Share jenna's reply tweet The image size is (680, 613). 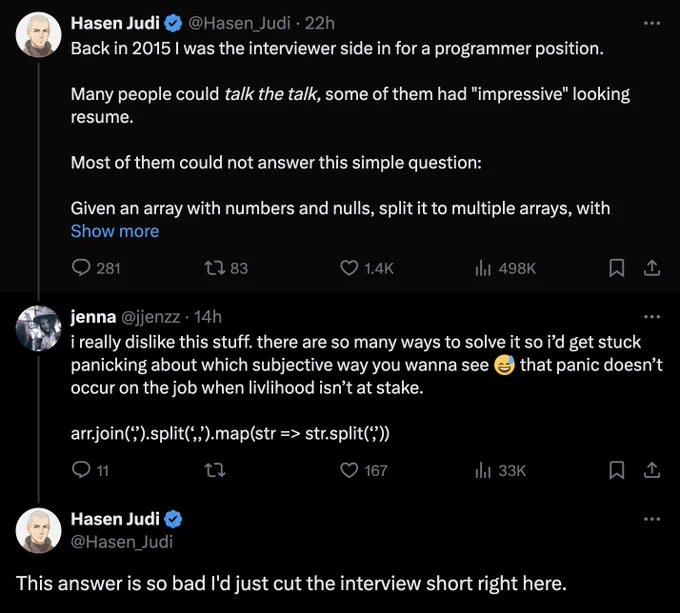coord(651,470)
